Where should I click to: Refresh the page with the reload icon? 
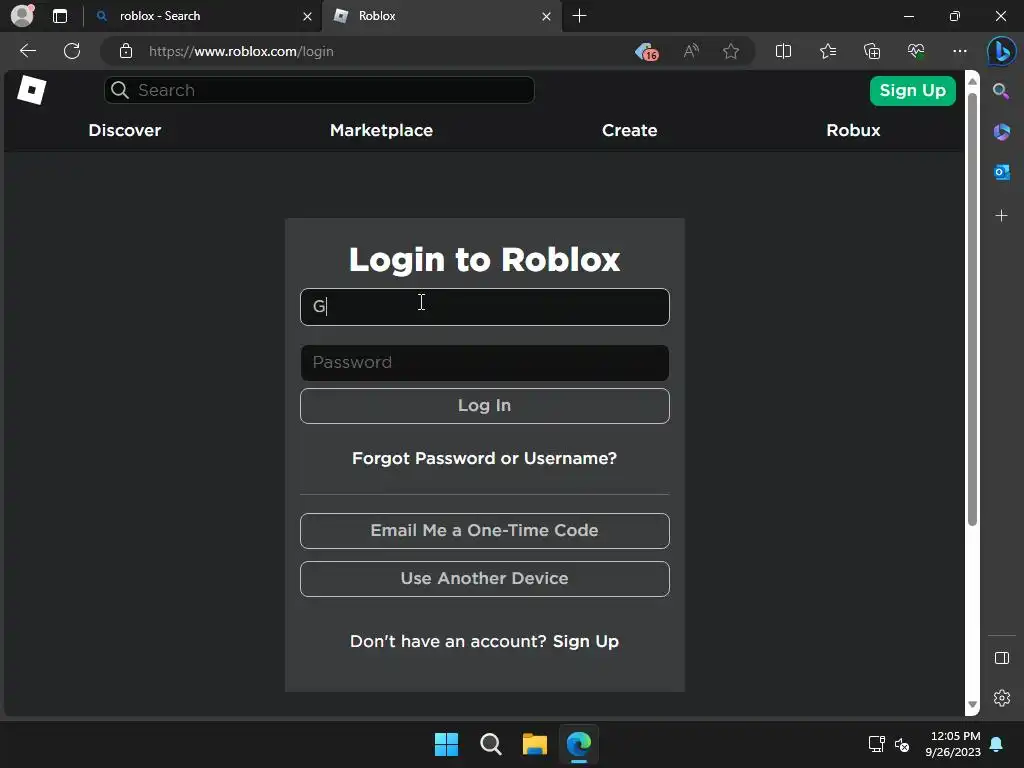(x=72, y=51)
